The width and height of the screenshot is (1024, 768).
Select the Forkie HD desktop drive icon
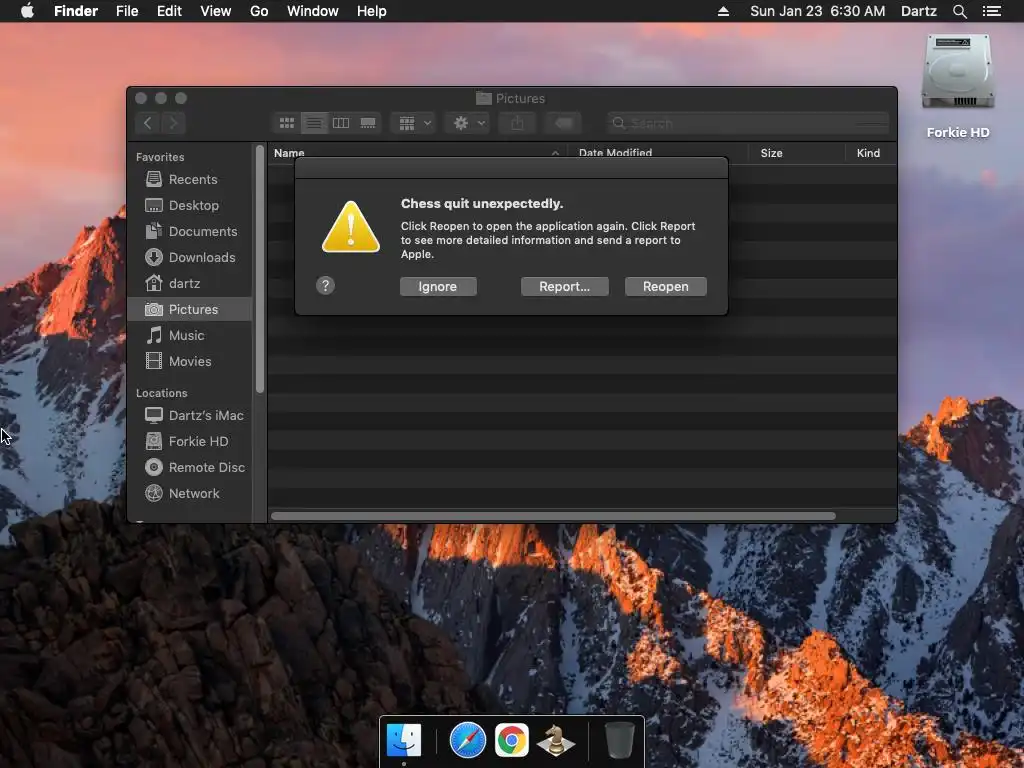point(957,72)
